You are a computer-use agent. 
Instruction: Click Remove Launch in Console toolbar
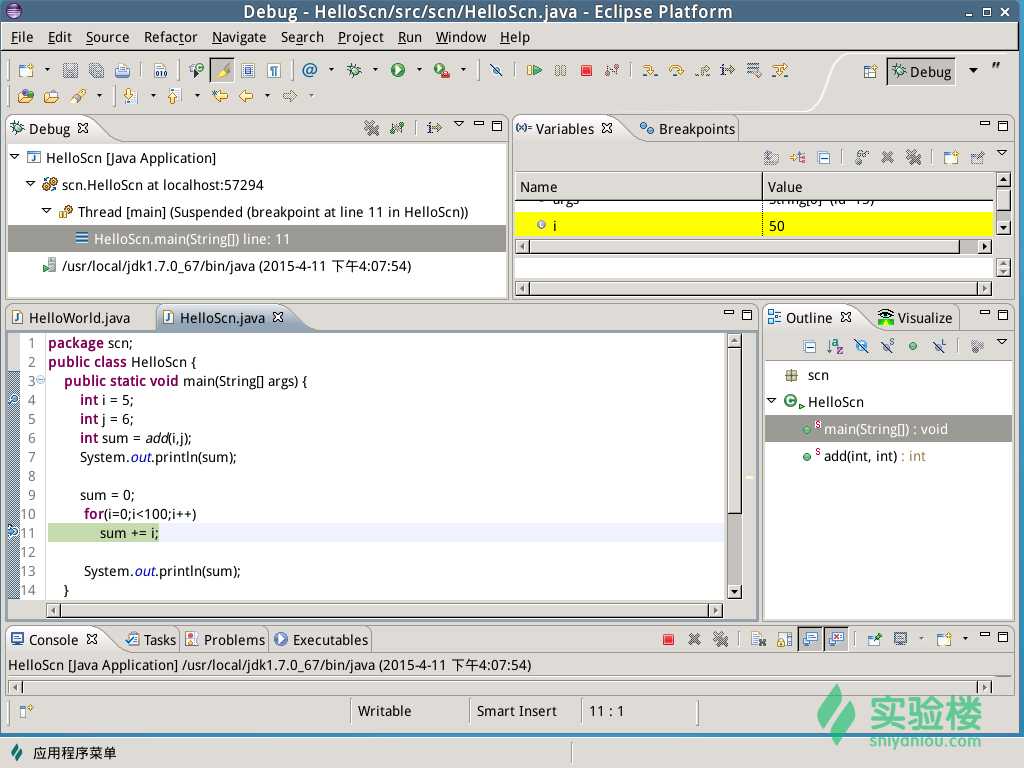(x=694, y=639)
